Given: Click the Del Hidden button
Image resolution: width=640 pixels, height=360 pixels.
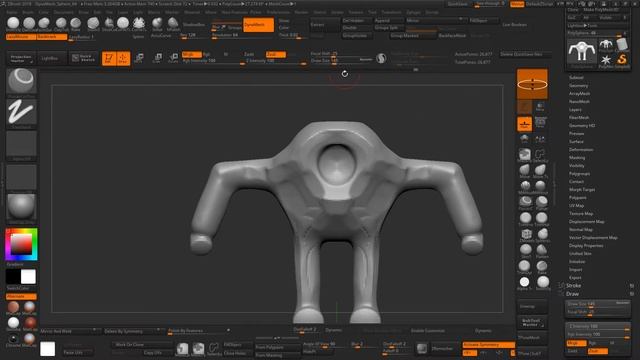Looking at the screenshot, I should tap(356, 20).
